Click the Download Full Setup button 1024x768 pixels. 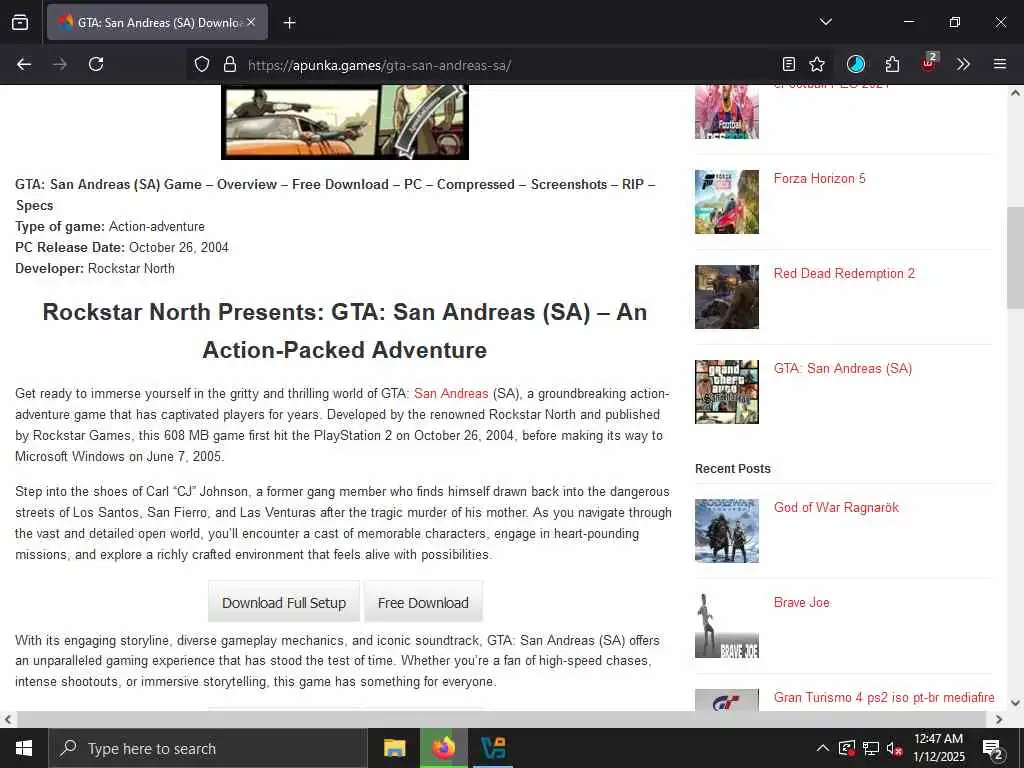pos(284,602)
